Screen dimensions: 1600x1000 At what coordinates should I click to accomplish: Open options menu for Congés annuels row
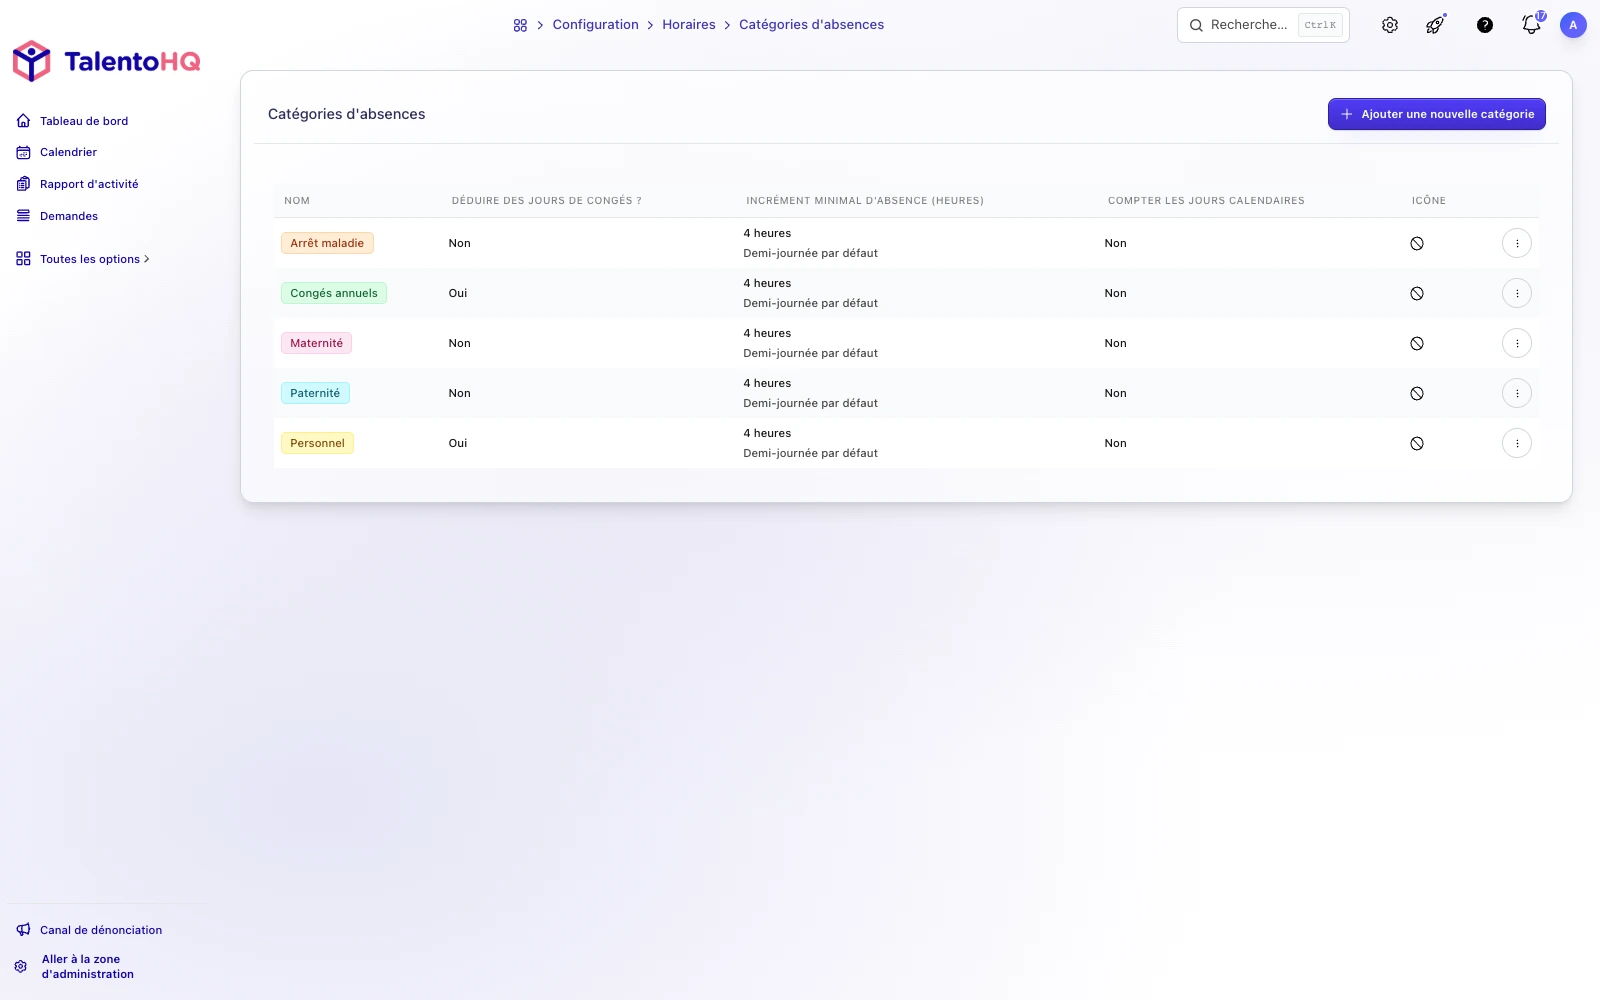tap(1517, 293)
